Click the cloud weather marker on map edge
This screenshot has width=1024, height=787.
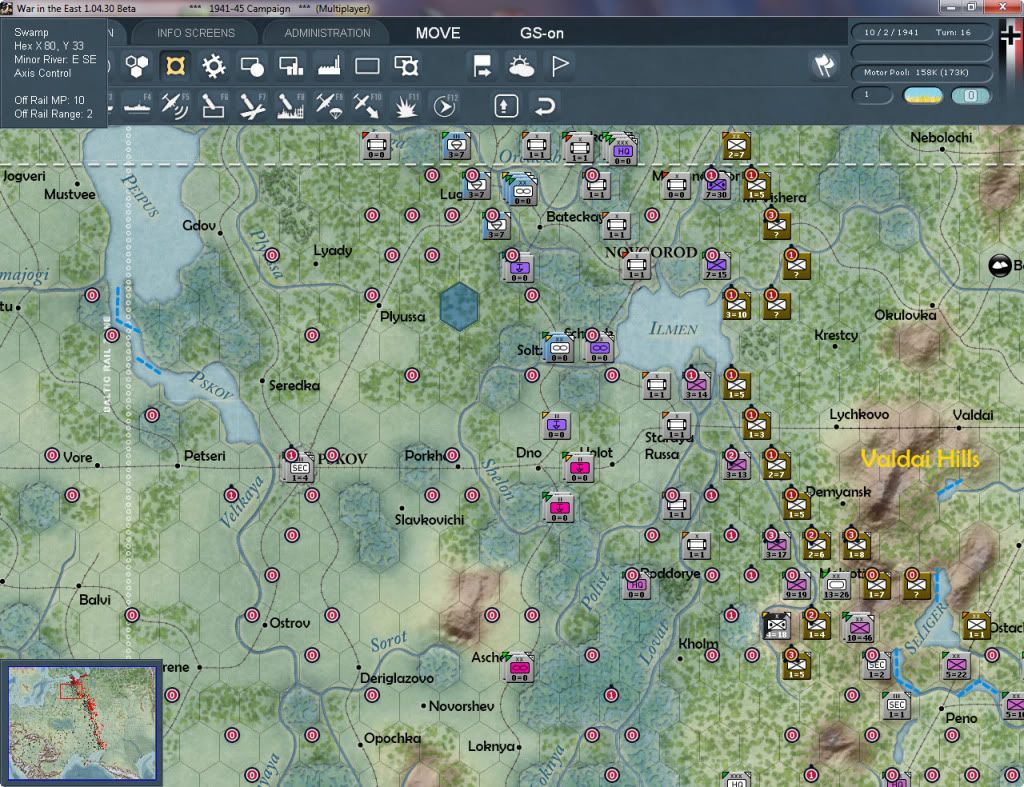(x=1000, y=265)
